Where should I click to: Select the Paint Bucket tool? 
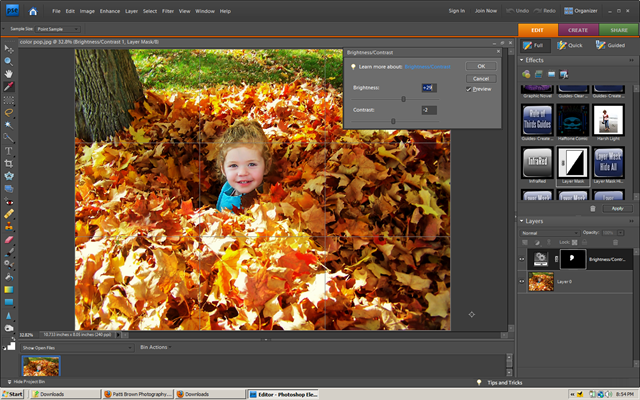[9, 277]
